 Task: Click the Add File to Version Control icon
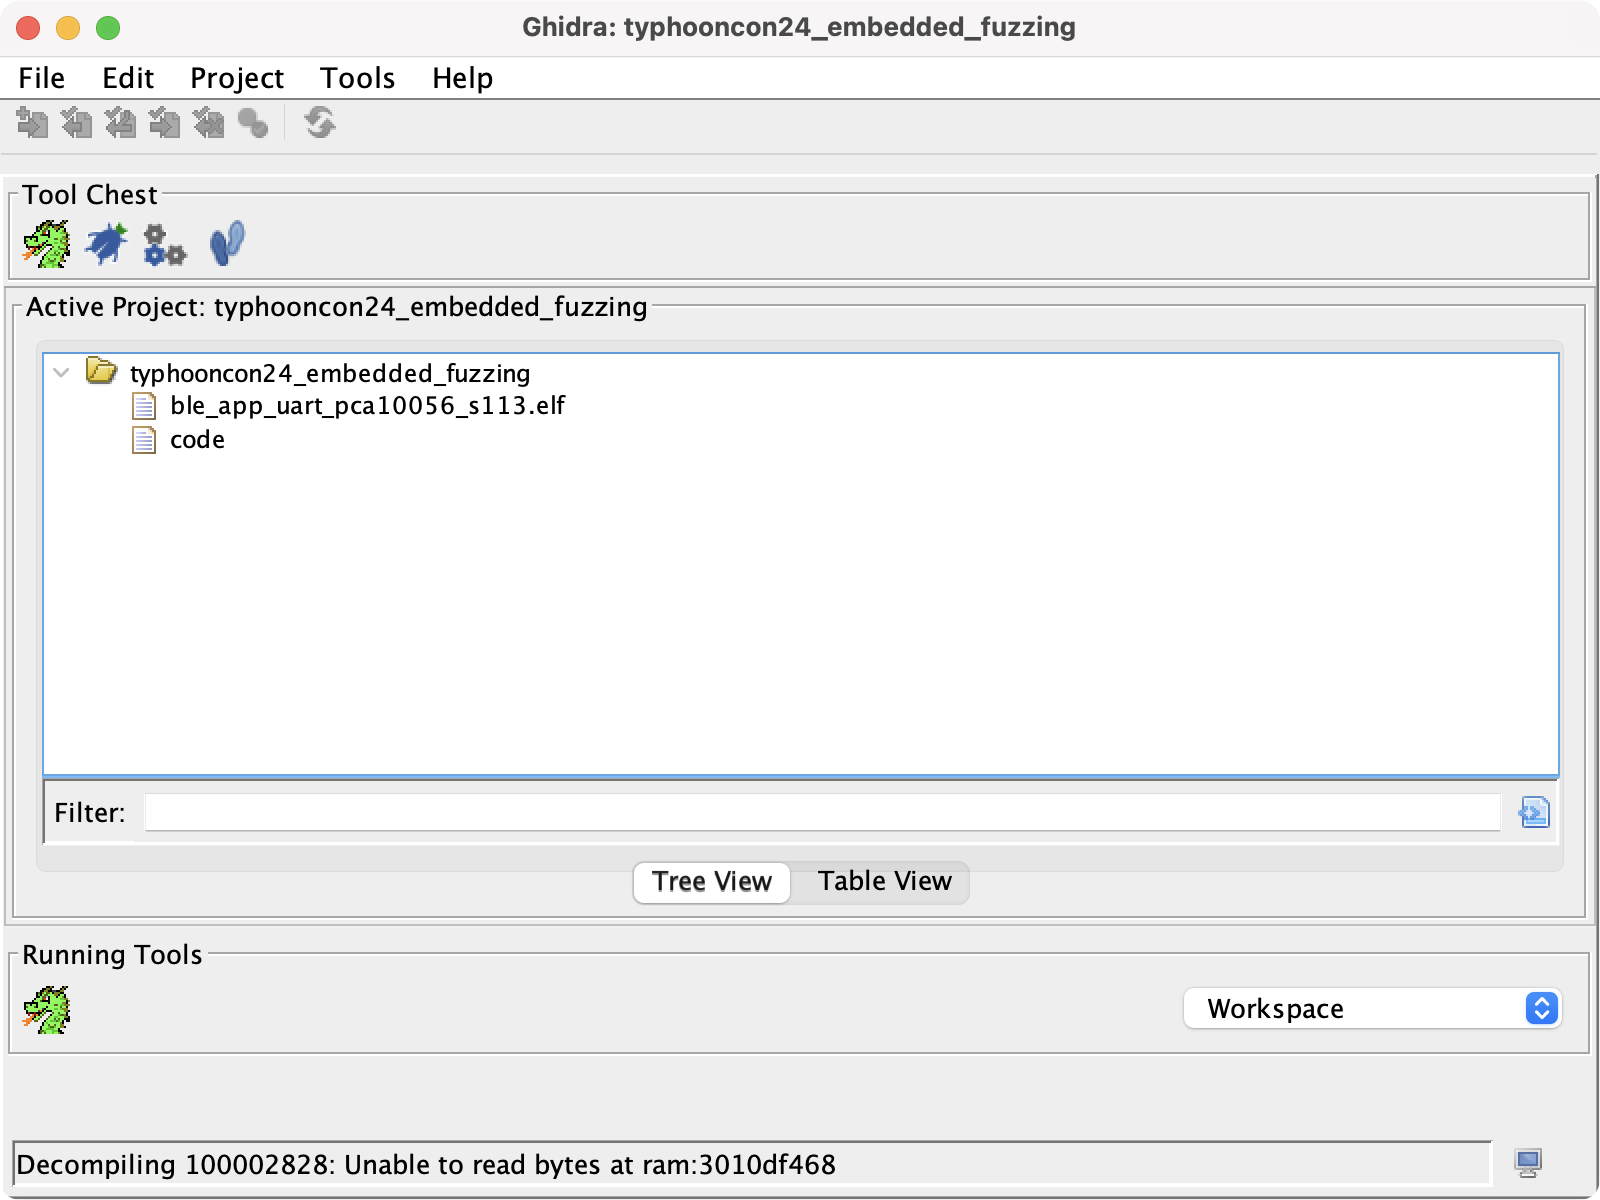[32, 123]
